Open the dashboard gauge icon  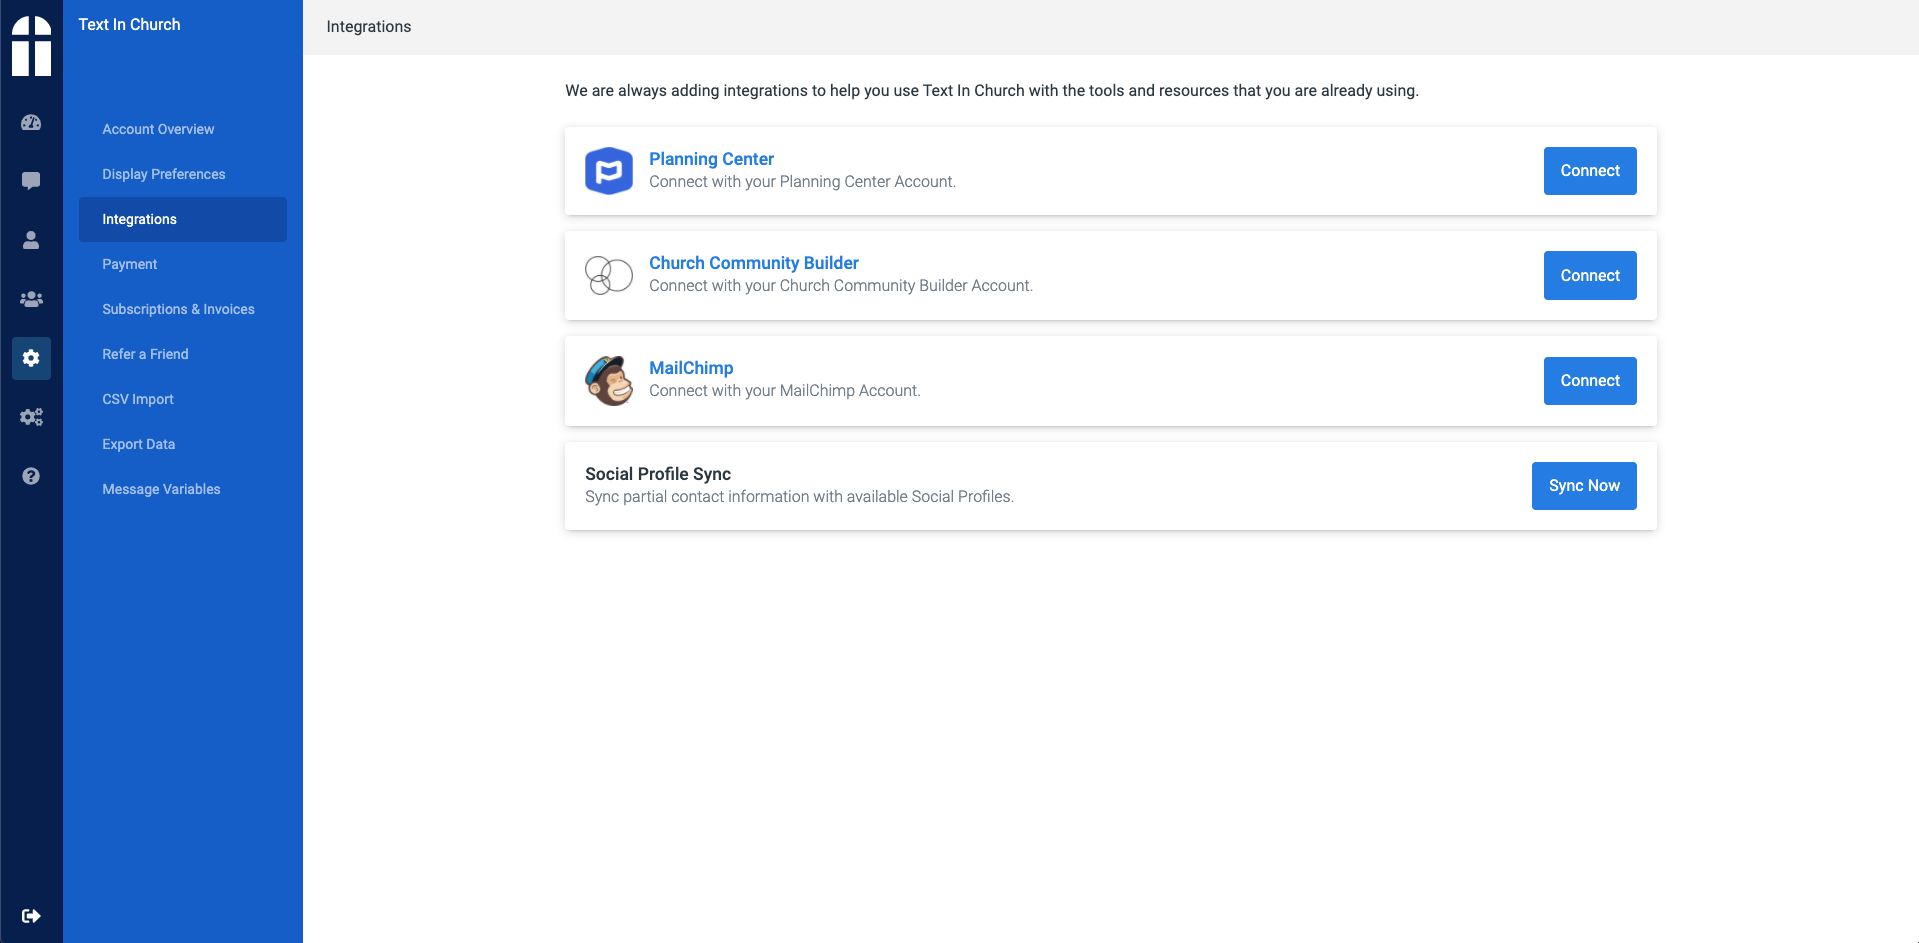pos(31,123)
